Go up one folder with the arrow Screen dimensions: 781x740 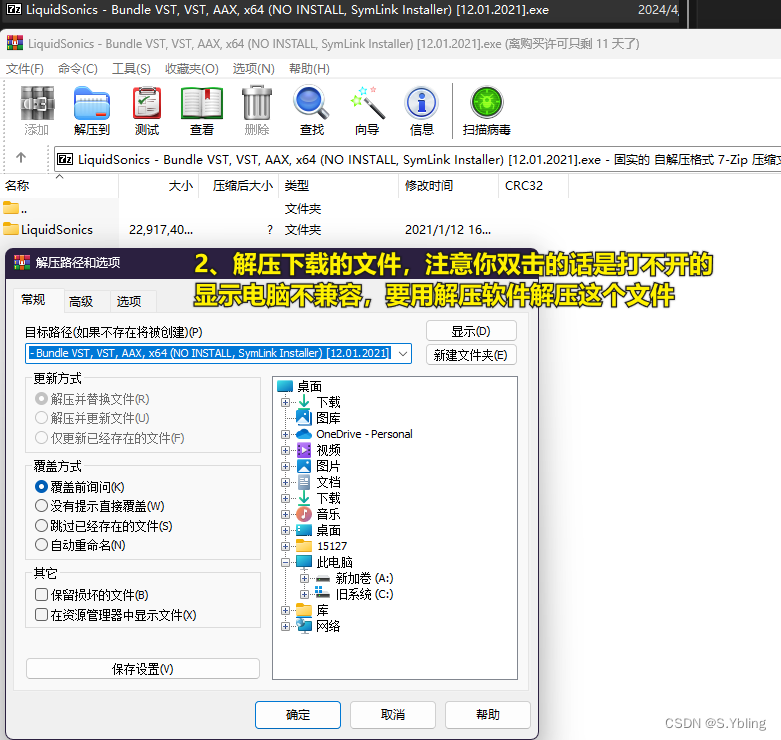[21, 158]
